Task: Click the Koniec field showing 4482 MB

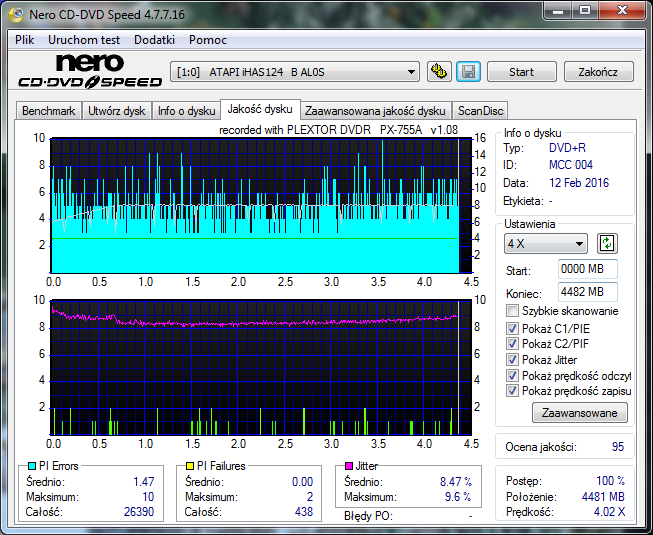Action: 588,292
